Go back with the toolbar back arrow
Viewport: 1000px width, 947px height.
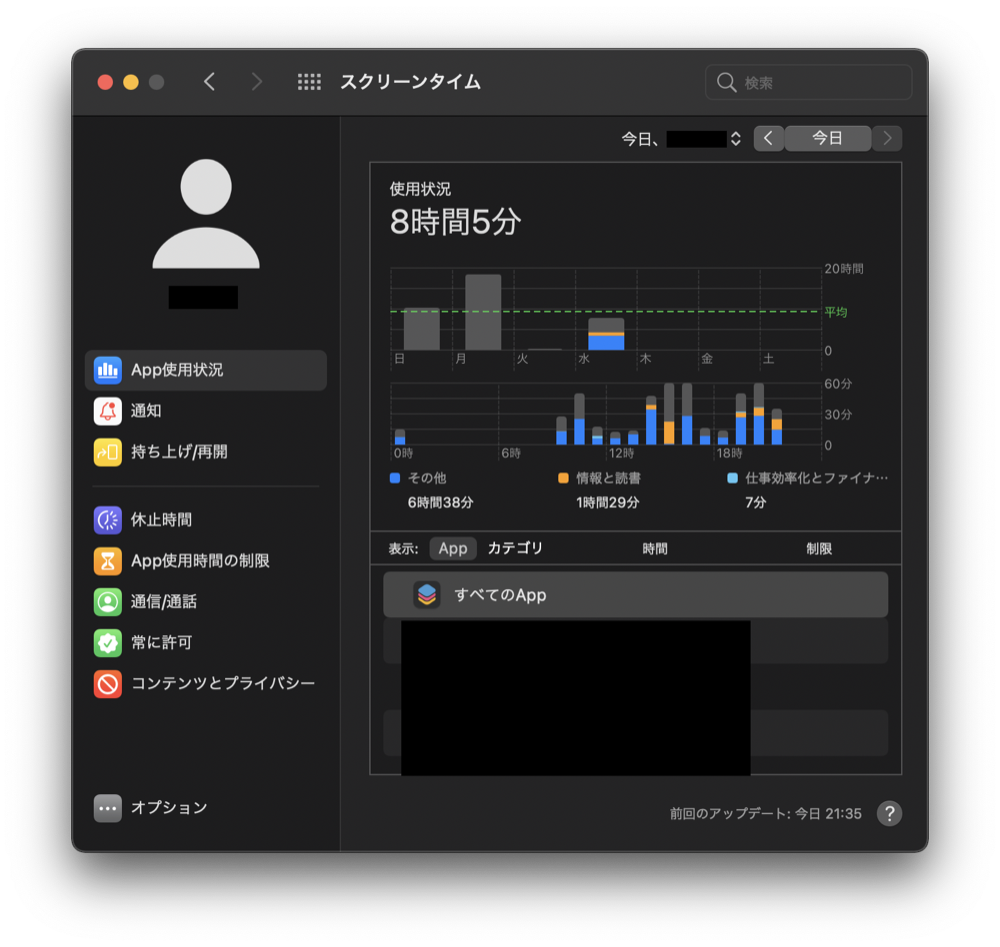(209, 82)
